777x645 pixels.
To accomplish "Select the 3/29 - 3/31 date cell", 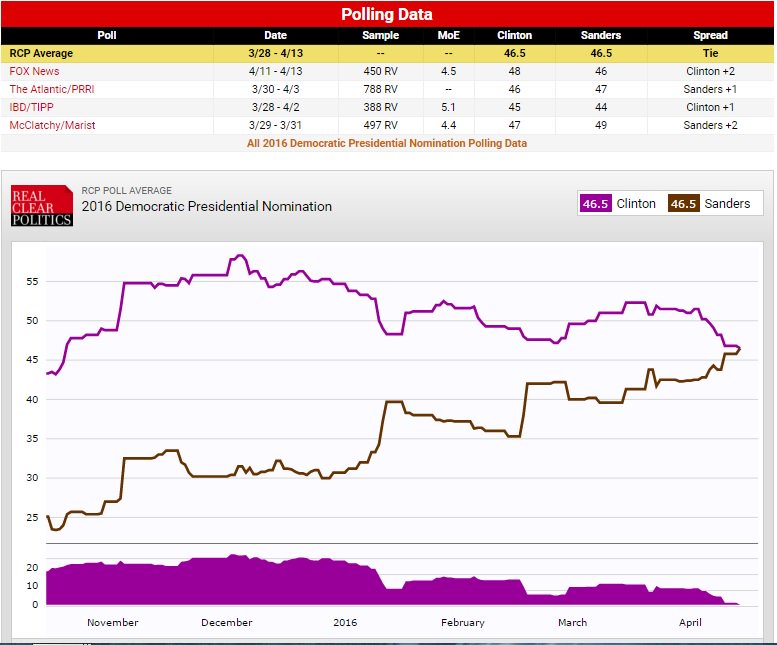I will tap(275, 125).
